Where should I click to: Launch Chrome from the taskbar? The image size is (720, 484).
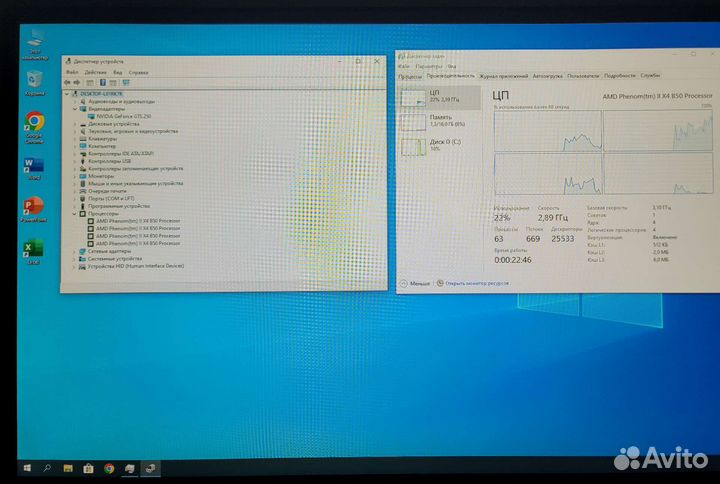(x=109, y=468)
